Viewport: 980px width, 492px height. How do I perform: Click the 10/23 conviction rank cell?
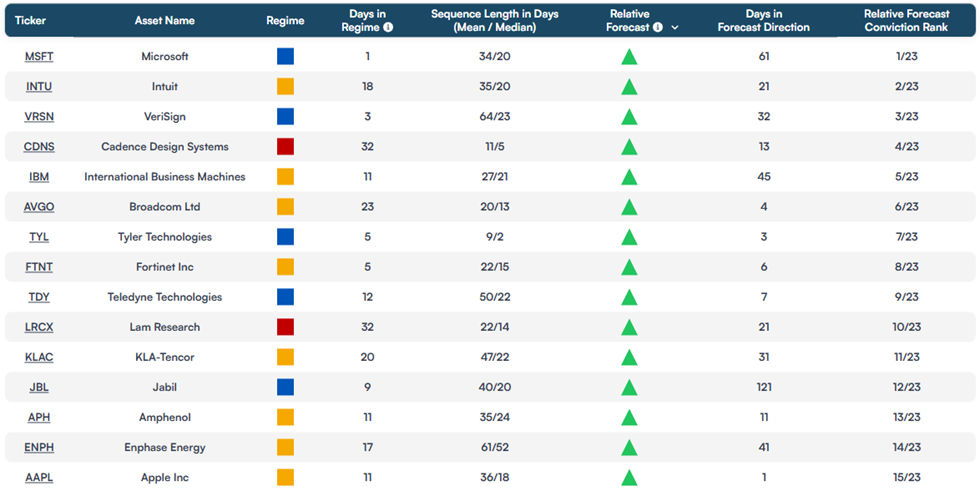coord(906,327)
